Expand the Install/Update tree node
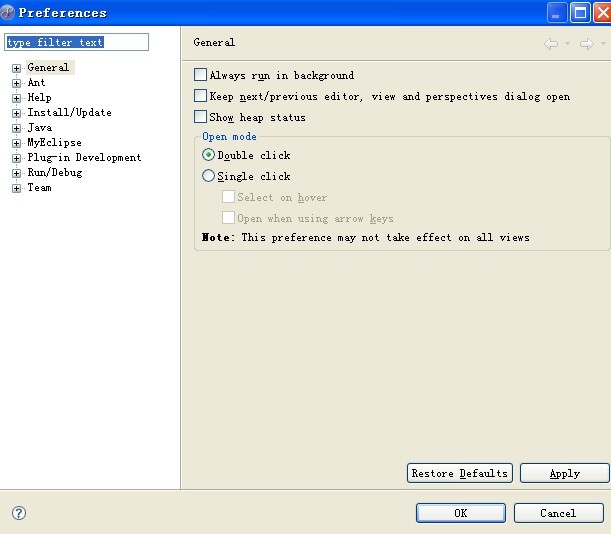Screen dimensions: 611x534 (16, 113)
